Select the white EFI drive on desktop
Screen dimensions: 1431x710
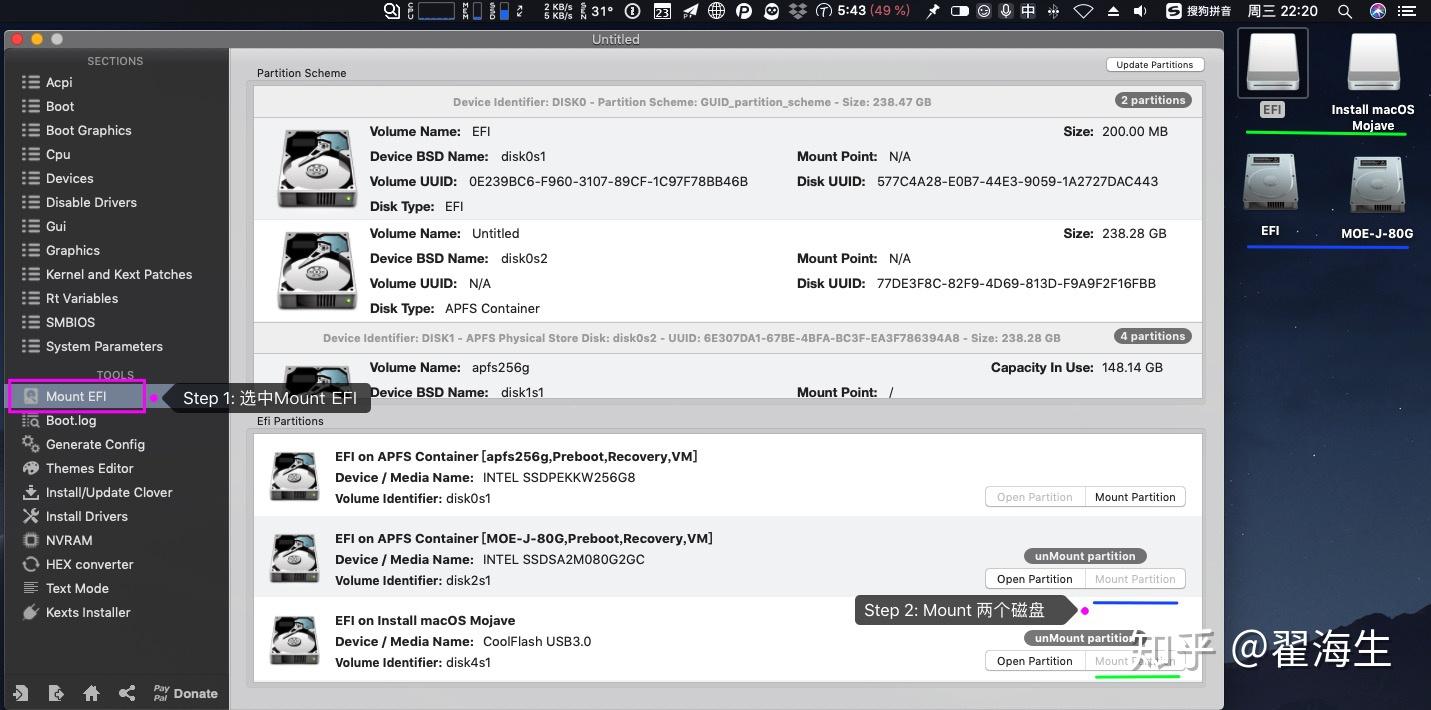pyautogui.click(x=1272, y=63)
